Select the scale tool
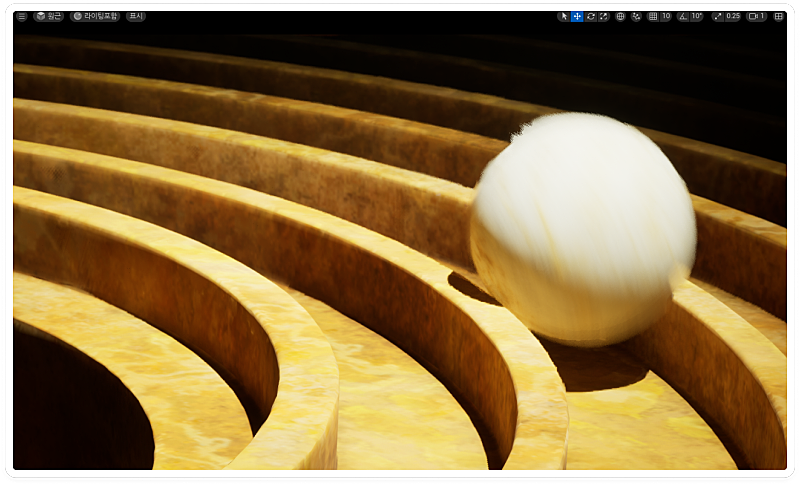 (603, 16)
